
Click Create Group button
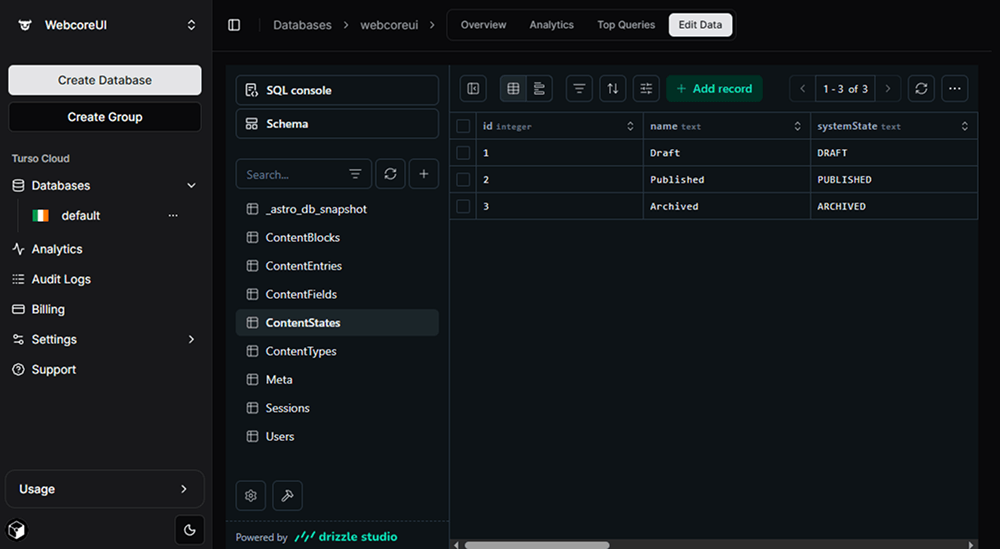[105, 117]
